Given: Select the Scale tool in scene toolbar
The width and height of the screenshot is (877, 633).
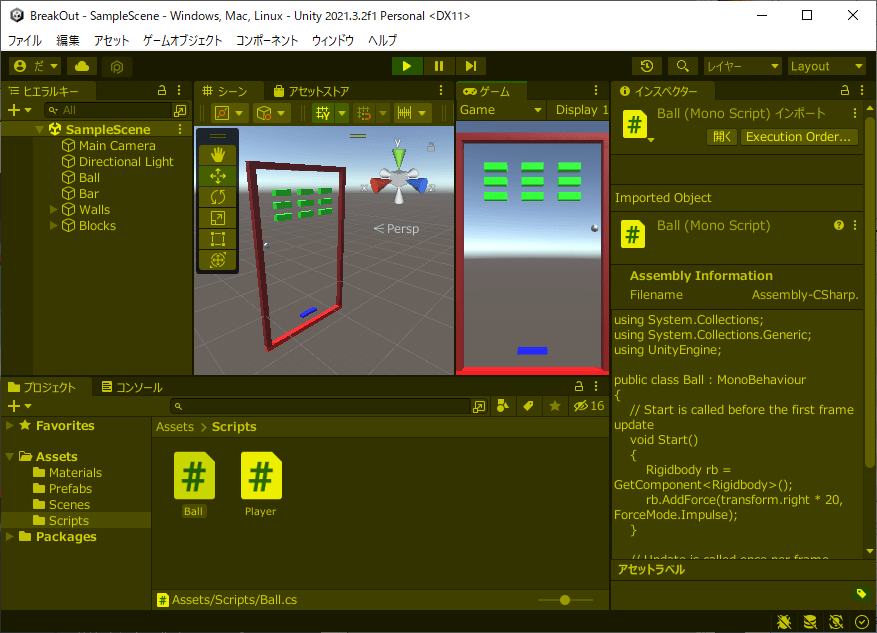Looking at the screenshot, I should [x=218, y=218].
